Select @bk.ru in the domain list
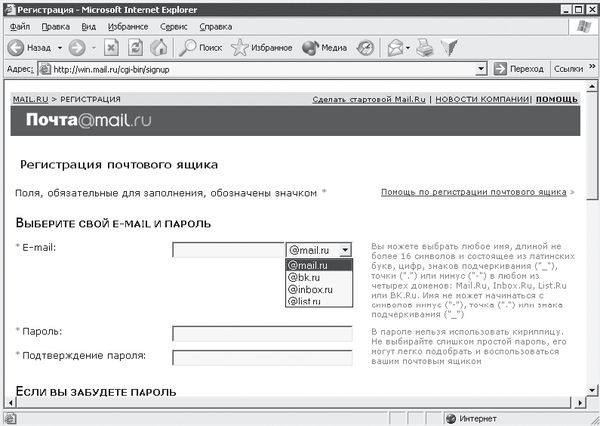 click(x=302, y=277)
